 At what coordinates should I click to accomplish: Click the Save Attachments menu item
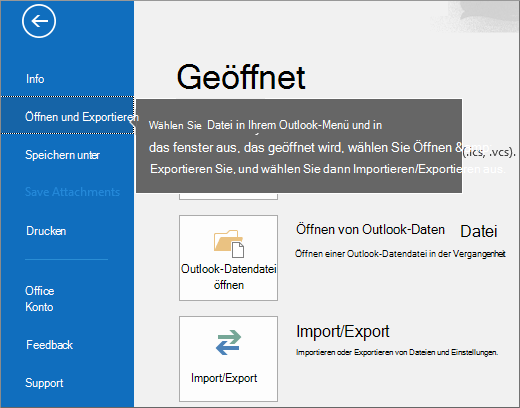pos(72,192)
